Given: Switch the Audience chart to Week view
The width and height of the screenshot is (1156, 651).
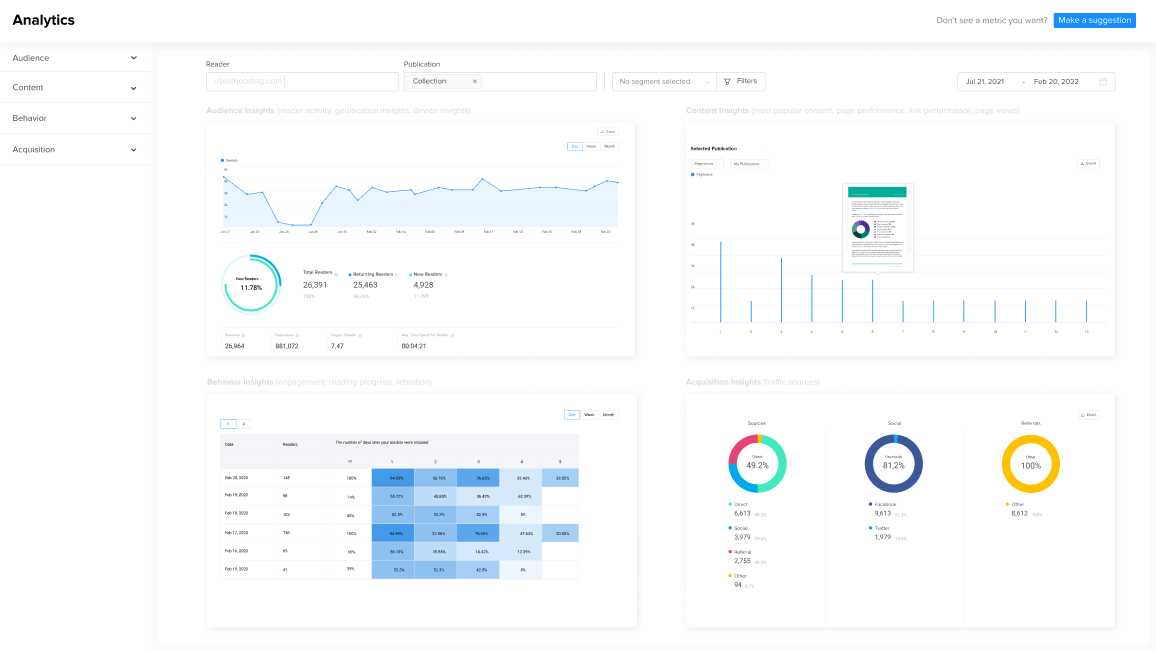Looking at the screenshot, I should point(590,146).
